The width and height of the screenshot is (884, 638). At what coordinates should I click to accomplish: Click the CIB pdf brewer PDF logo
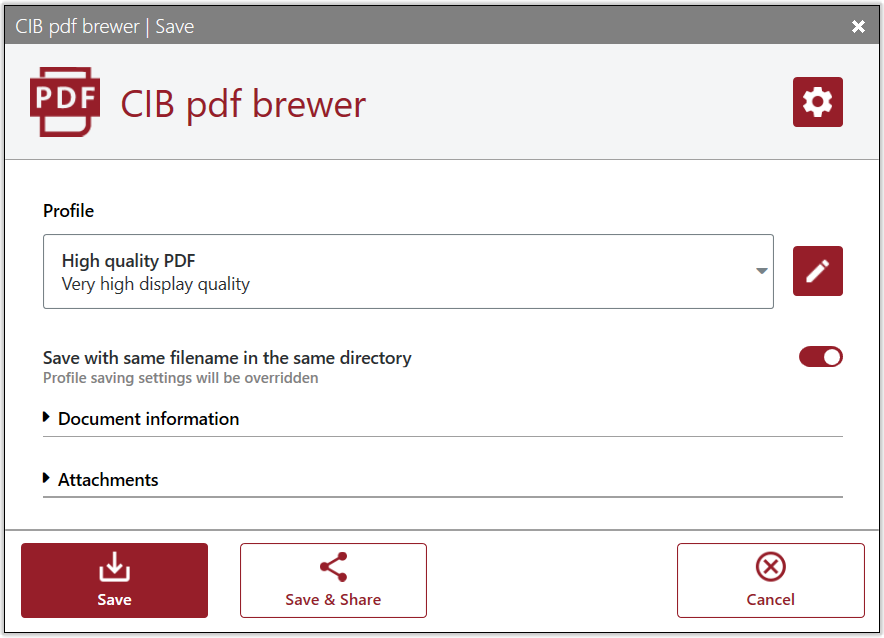tap(65, 102)
